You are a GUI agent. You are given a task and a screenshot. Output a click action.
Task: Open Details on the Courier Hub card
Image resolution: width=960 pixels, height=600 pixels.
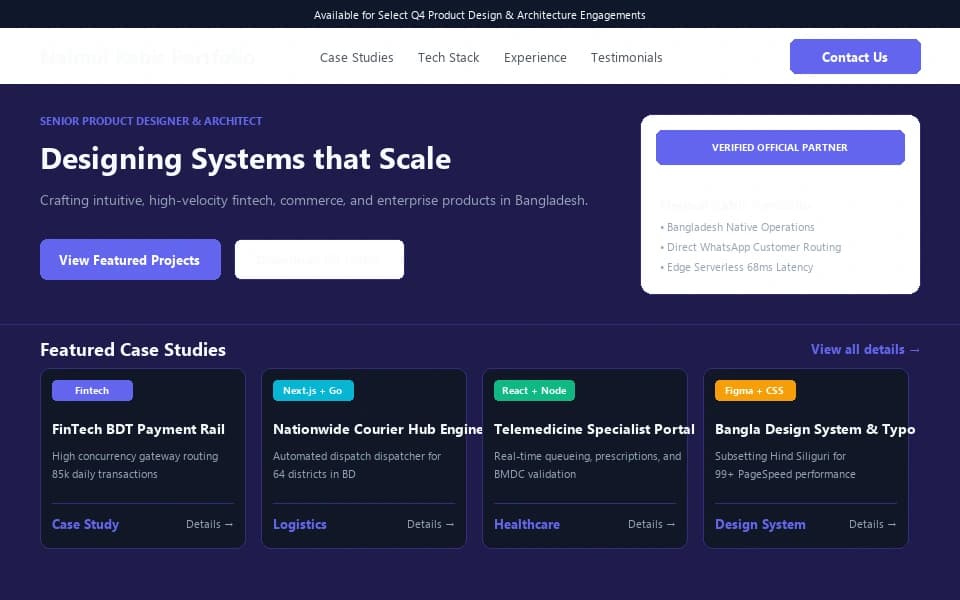coord(430,524)
